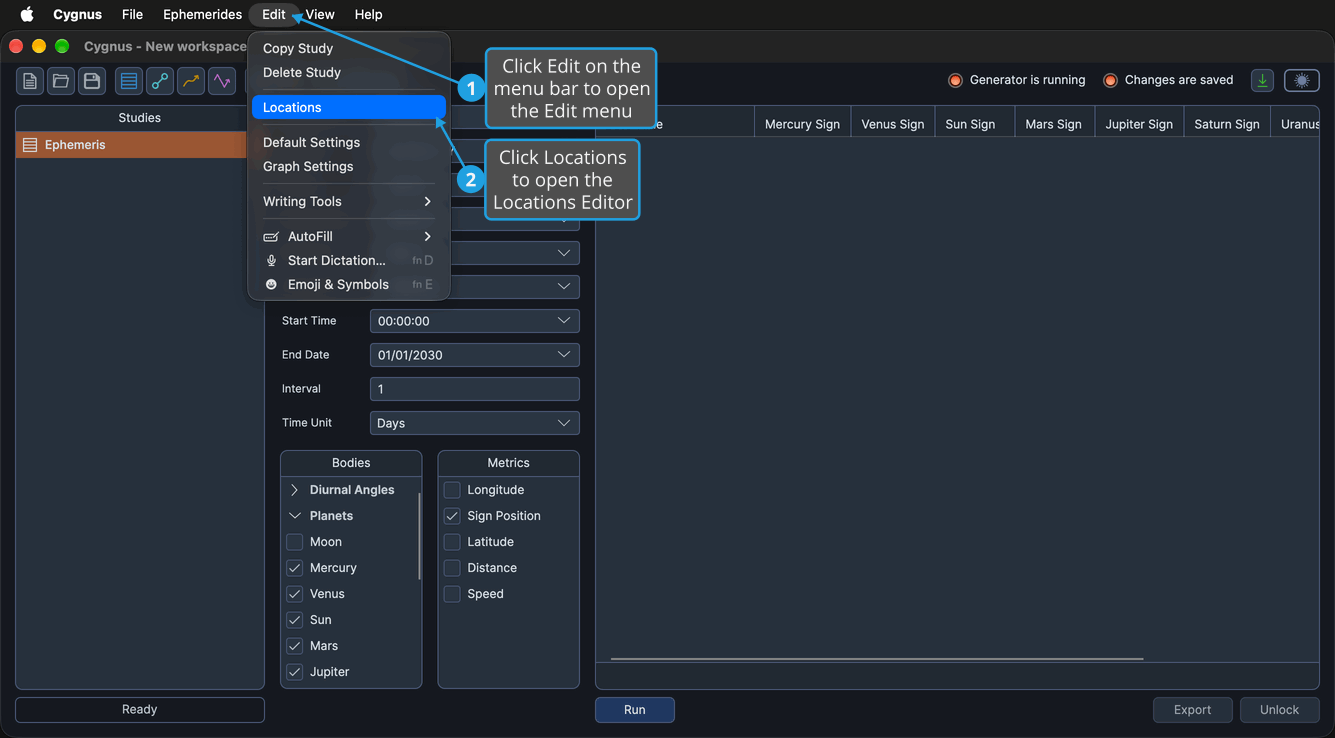
Task: Collapse the Planets group
Action: pos(294,516)
